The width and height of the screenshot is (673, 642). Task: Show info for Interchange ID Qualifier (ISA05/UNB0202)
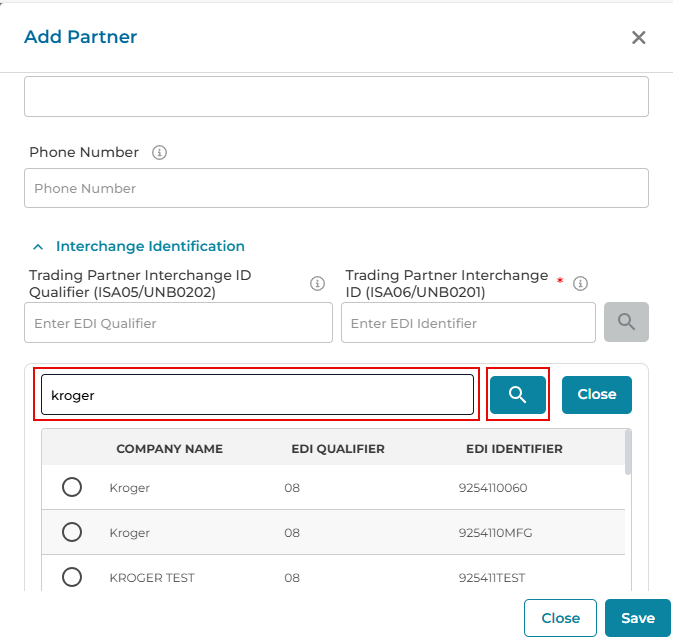pos(317,283)
